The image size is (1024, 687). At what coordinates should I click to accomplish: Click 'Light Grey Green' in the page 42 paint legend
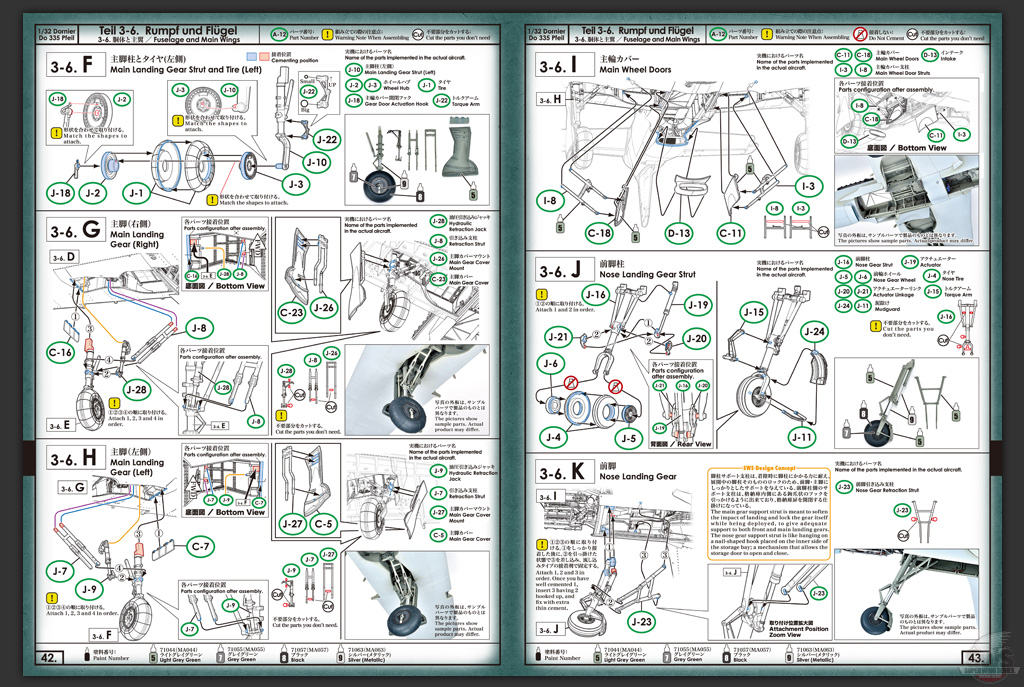point(180,660)
